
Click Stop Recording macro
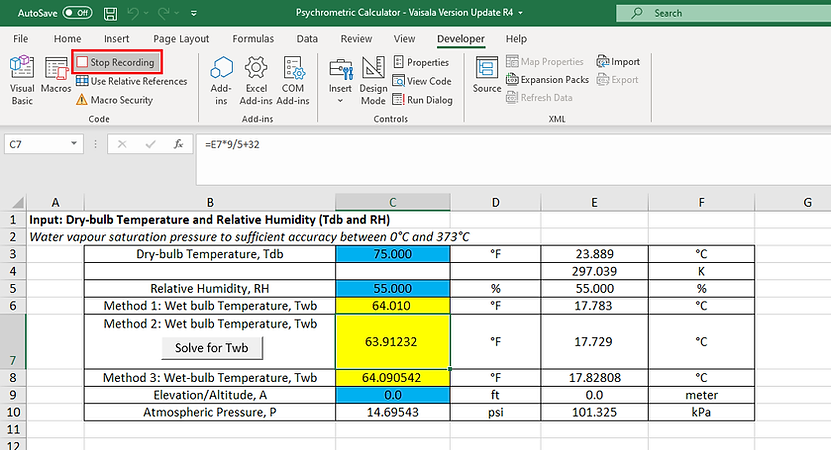[117, 62]
